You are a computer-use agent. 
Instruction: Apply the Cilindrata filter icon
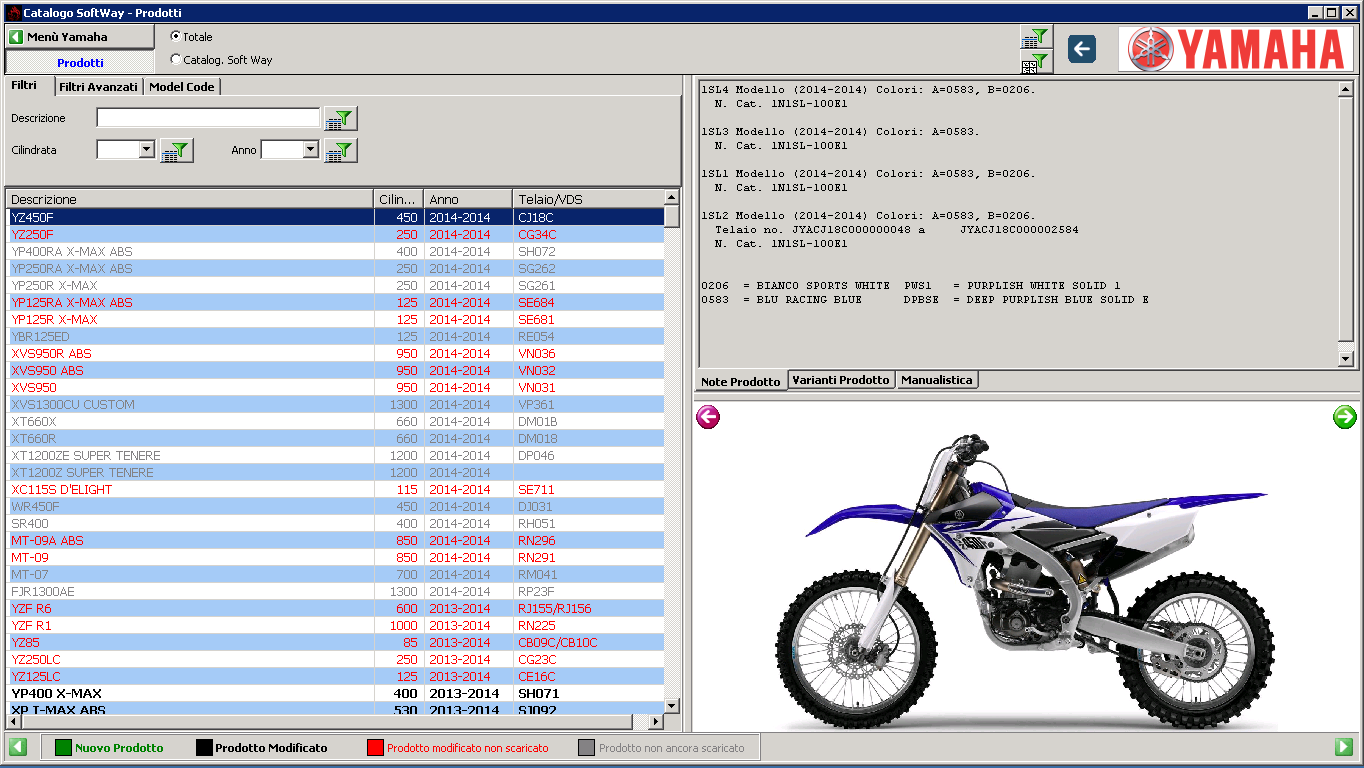pyautogui.click(x=176, y=151)
